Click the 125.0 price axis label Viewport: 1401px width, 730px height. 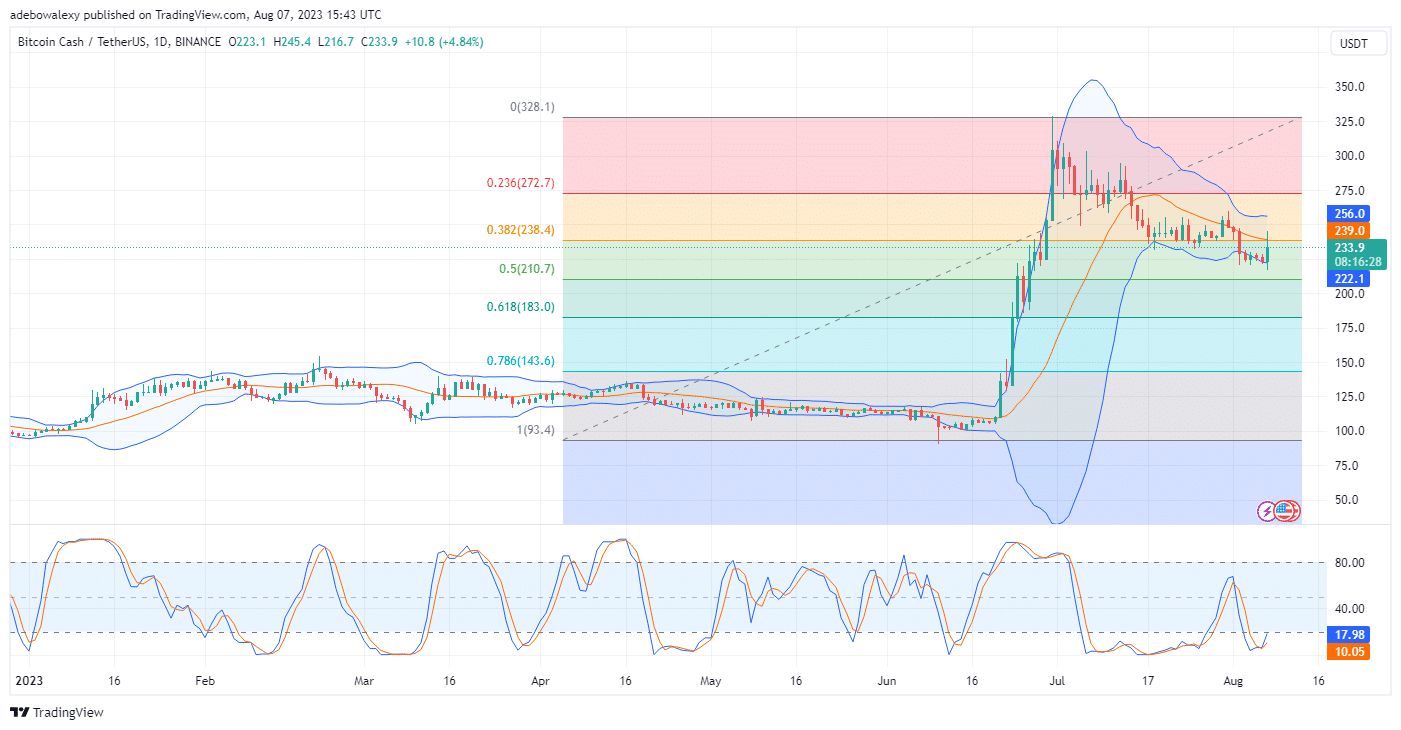click(x=1351, y=397)
